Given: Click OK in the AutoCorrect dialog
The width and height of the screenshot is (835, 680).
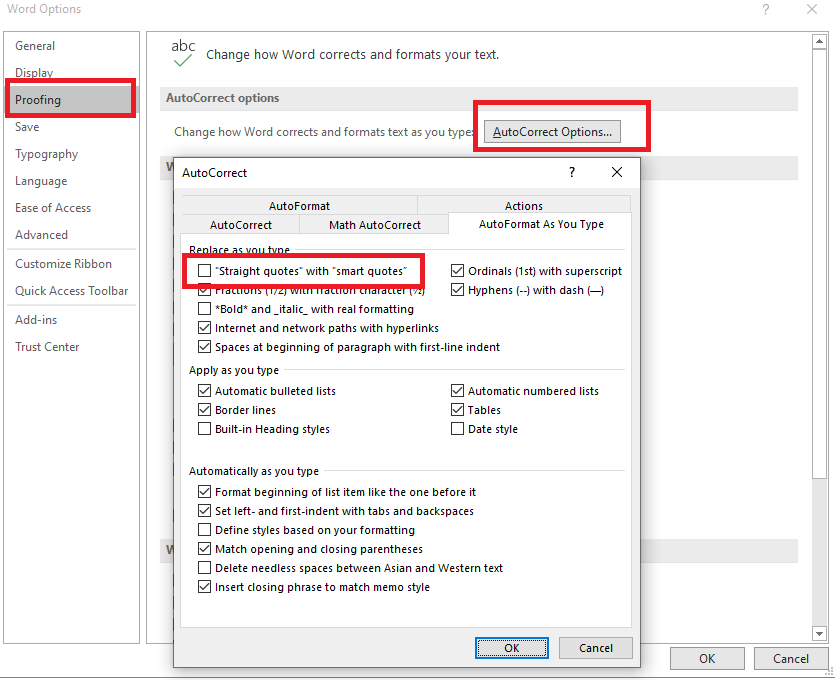Looking at the screenshot, I should point(512,648).
